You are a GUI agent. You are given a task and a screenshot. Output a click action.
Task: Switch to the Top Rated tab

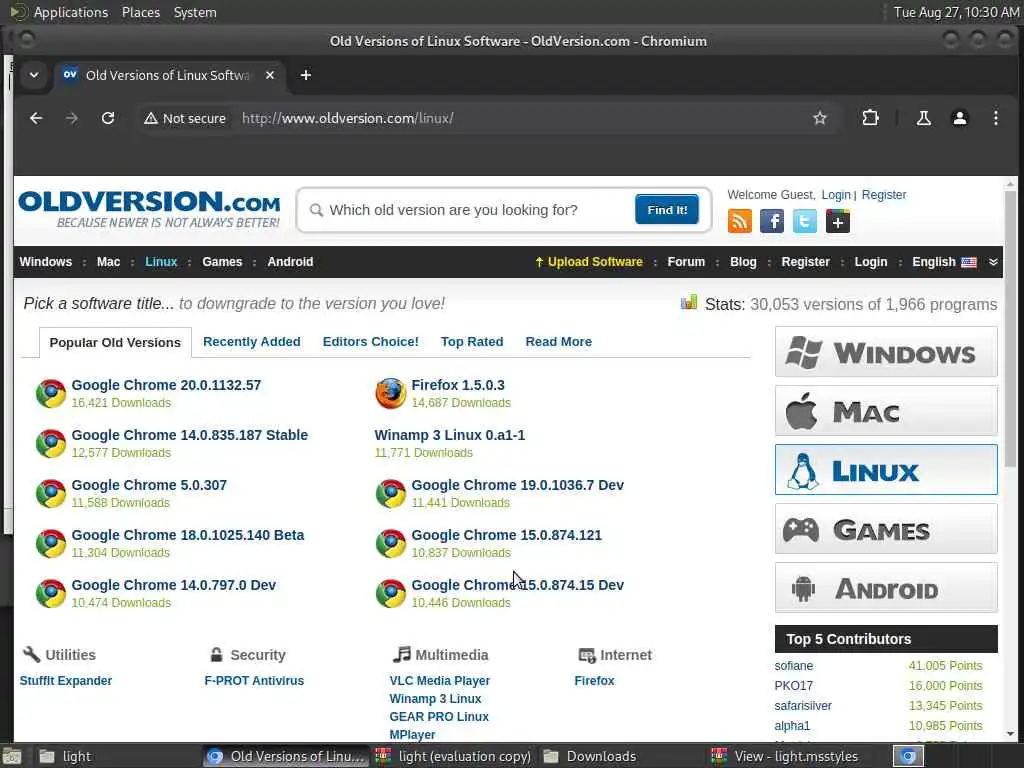472,342
